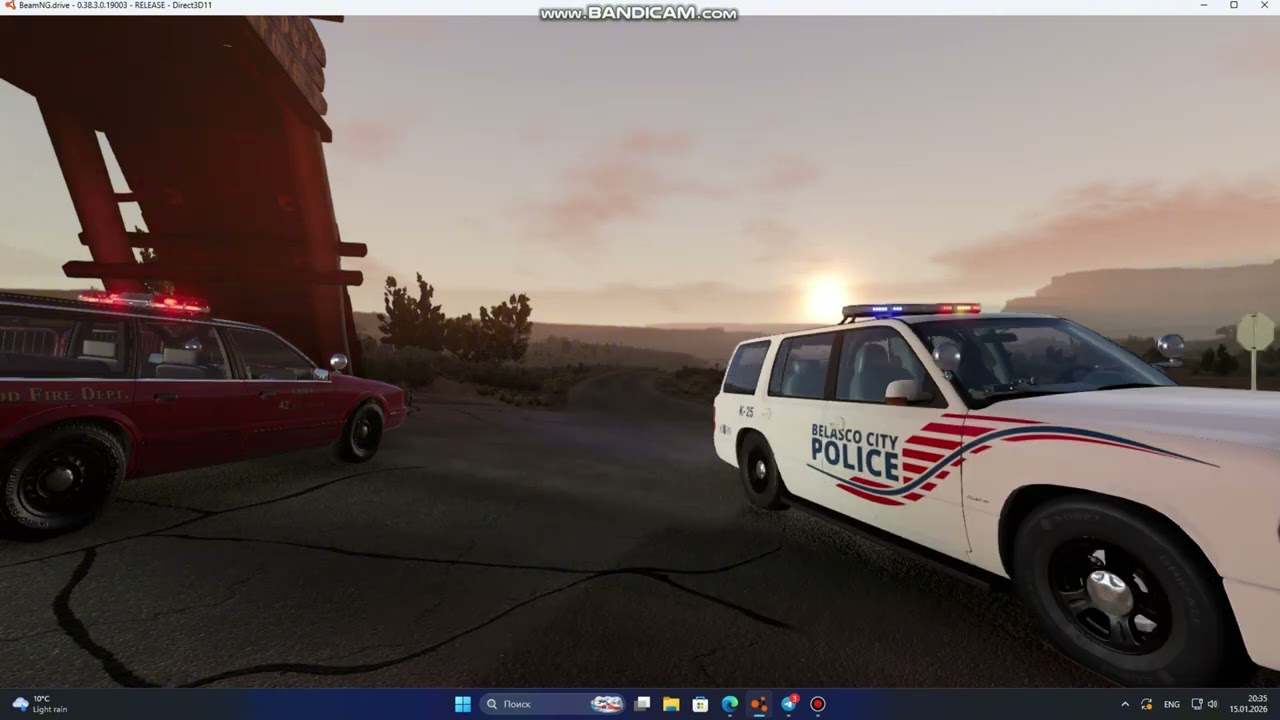Minimize the BeamNG.drive window

1204,5
